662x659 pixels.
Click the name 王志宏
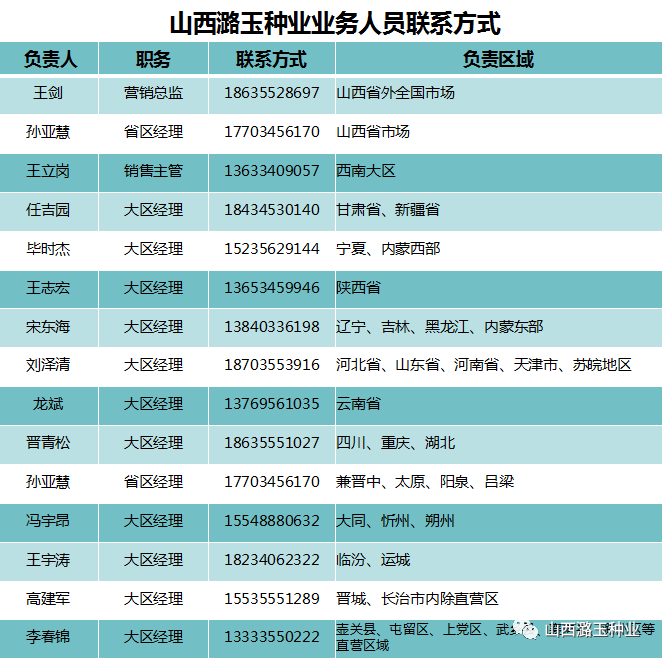(x=48, y=287)
